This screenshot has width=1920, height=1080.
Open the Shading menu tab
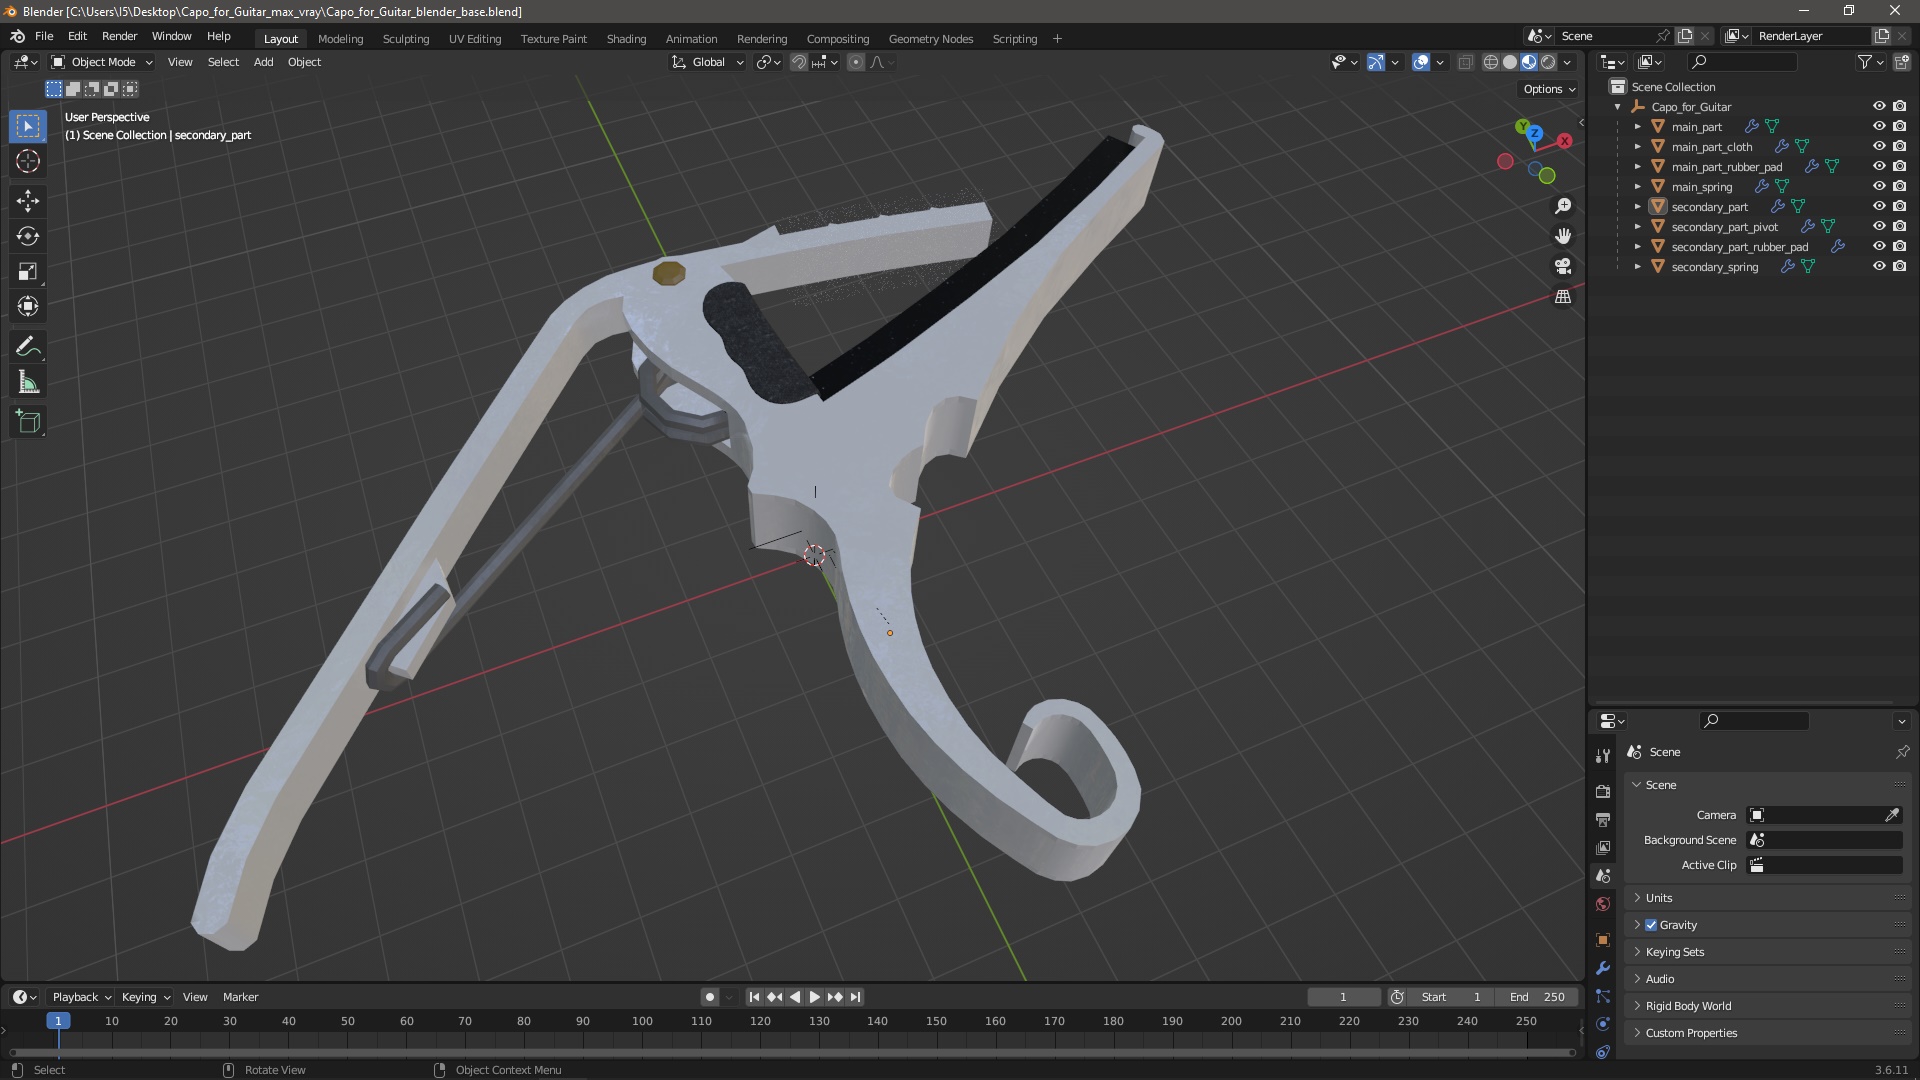625,37
